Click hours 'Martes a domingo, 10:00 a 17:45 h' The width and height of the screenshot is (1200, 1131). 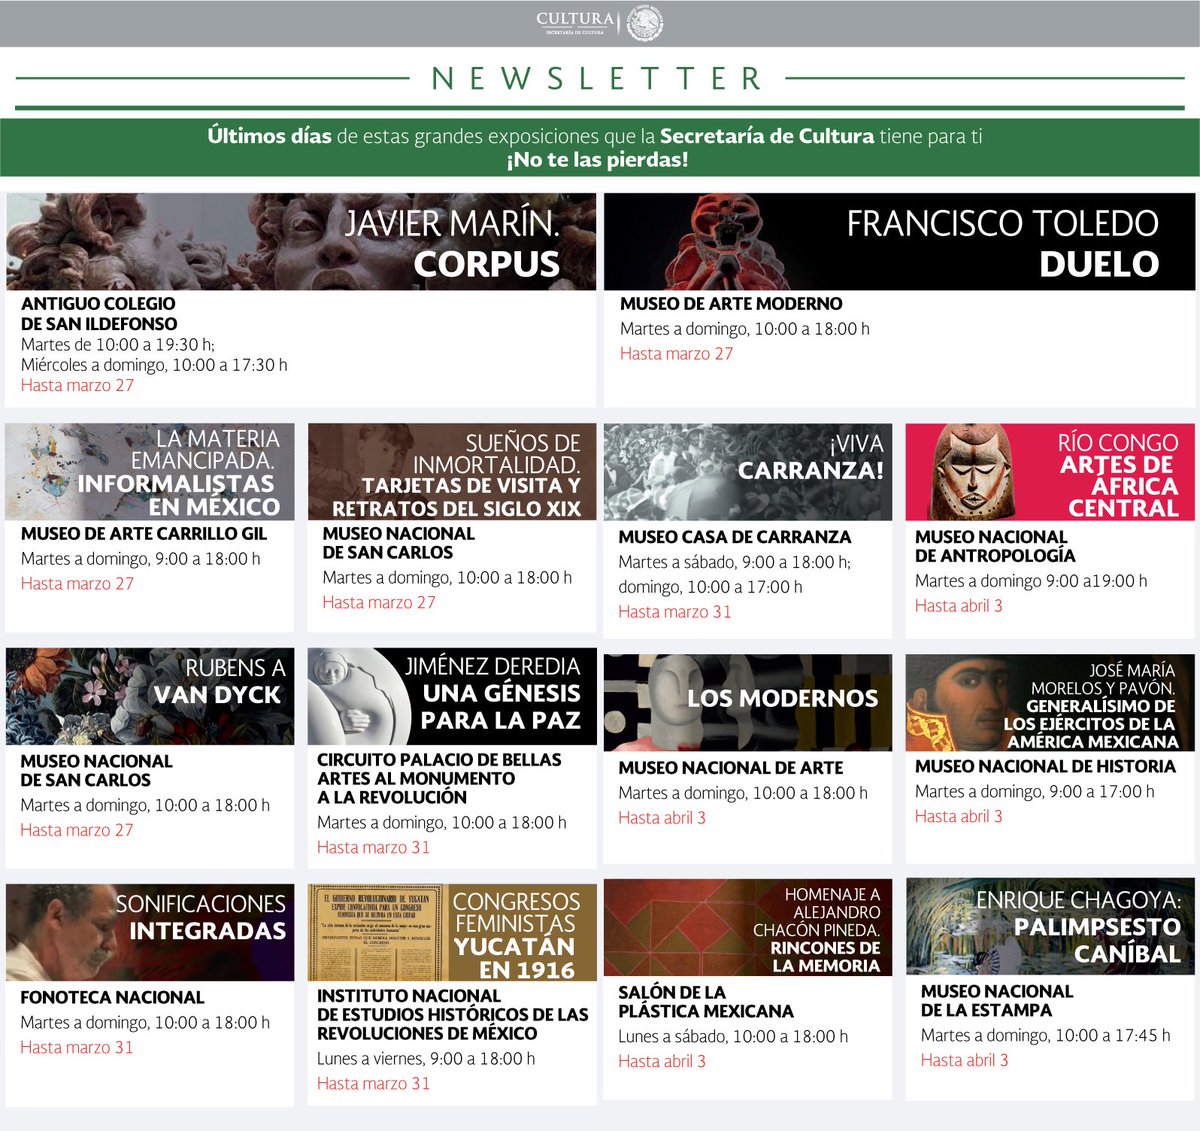click(1046, 1036)
